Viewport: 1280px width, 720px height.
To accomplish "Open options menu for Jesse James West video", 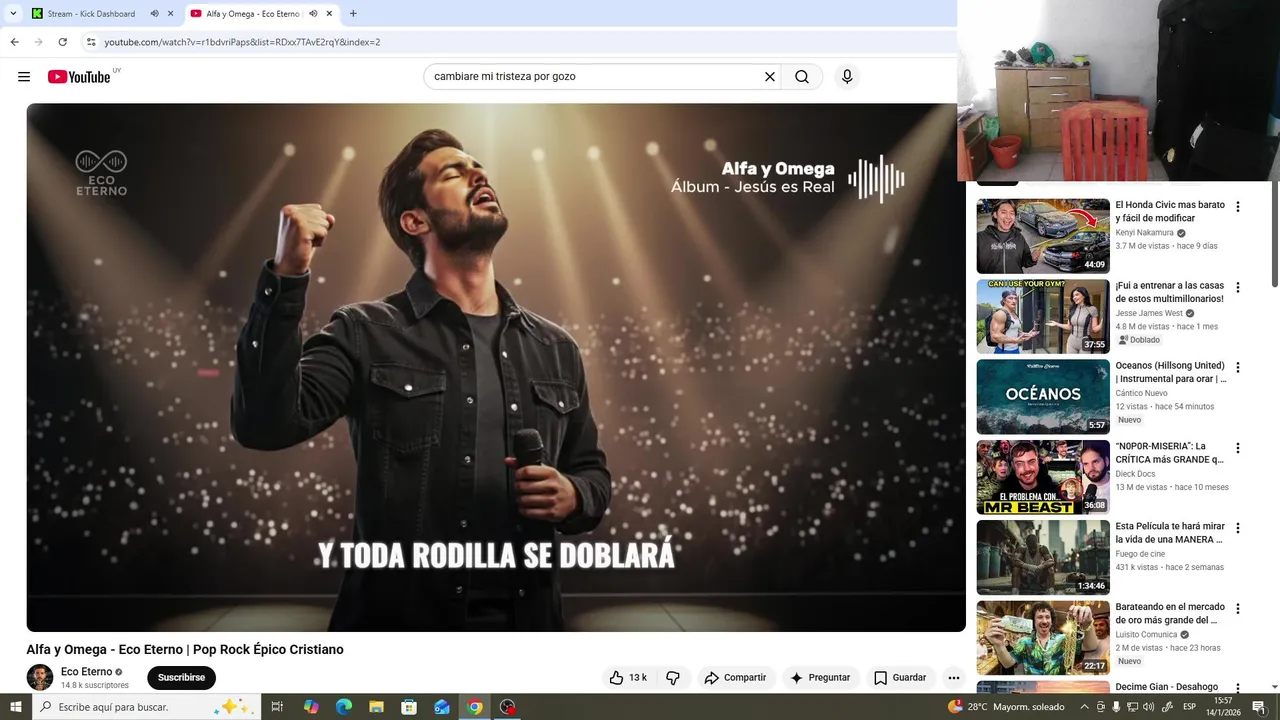I will coord(1238,287).
